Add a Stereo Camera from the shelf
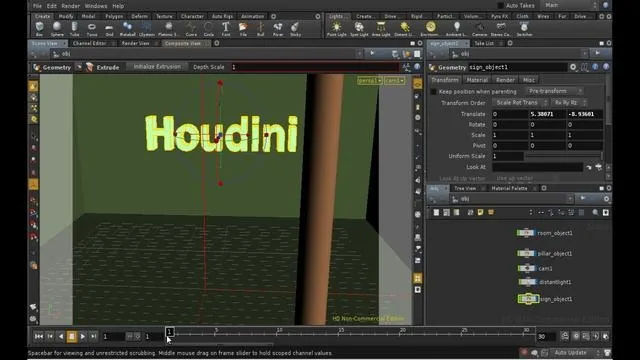This screenshot has width=640, height=360. coord(501,29)
